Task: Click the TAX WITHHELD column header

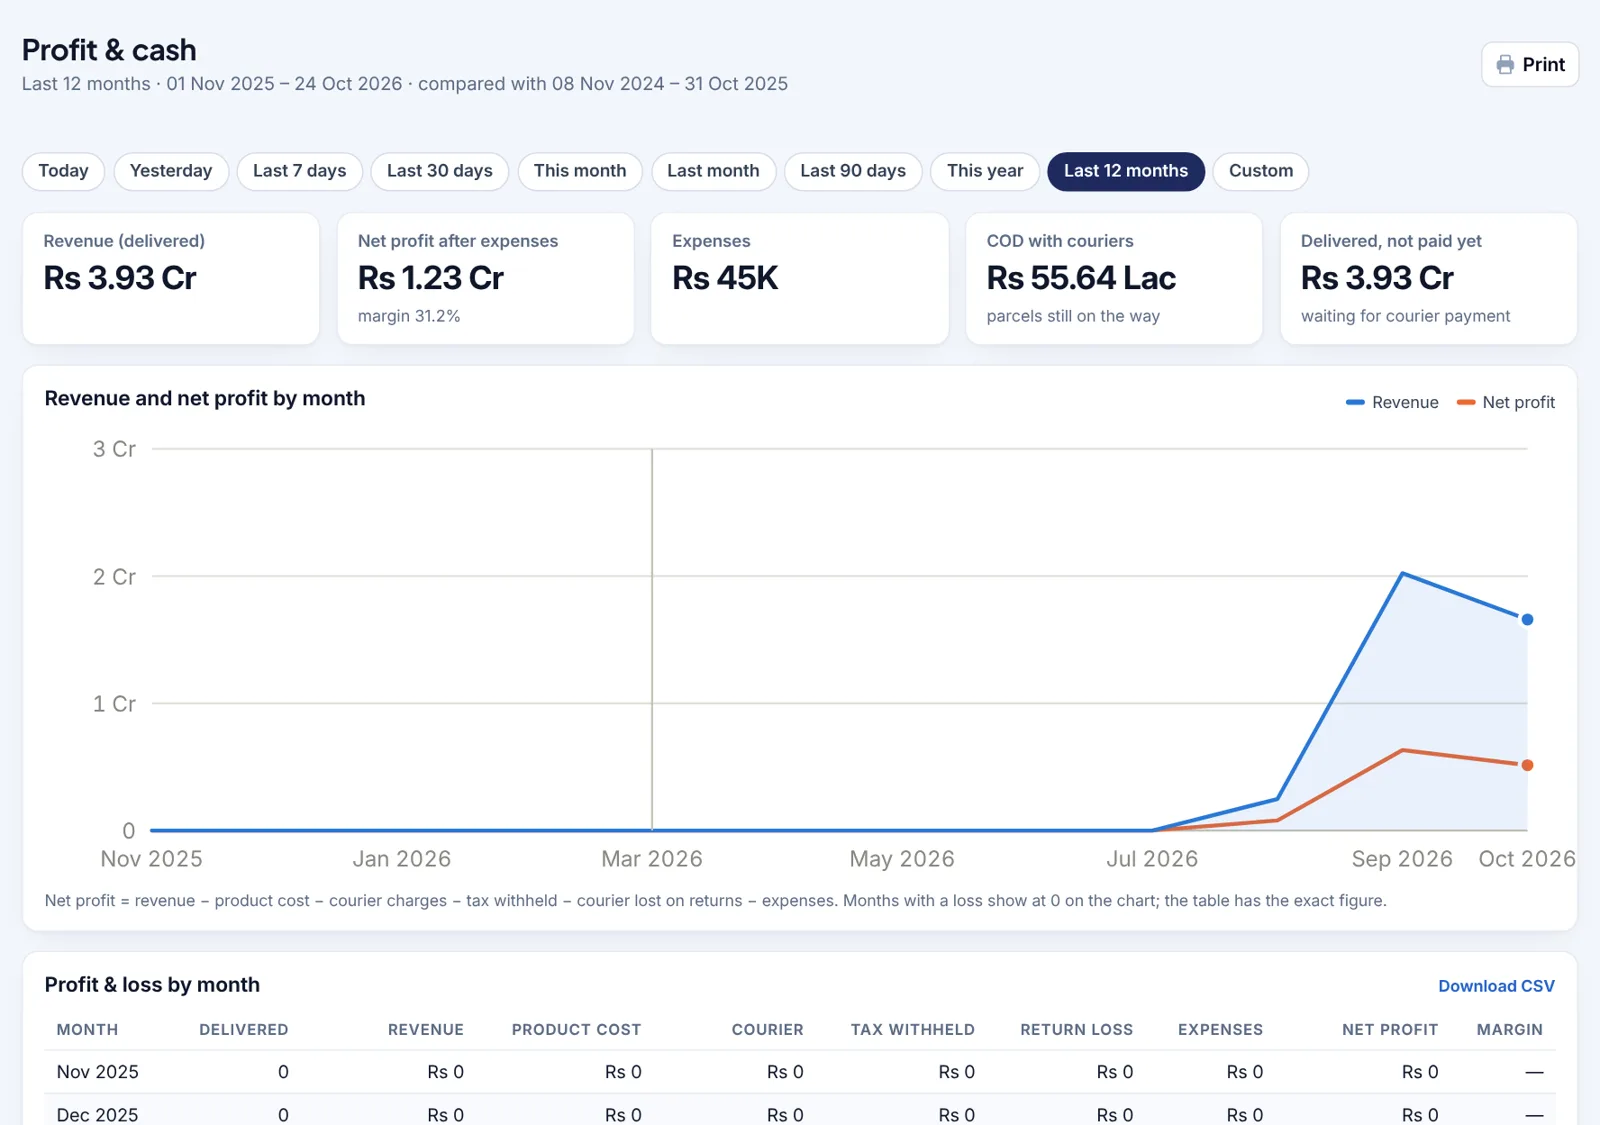Action: (913, 1030)
